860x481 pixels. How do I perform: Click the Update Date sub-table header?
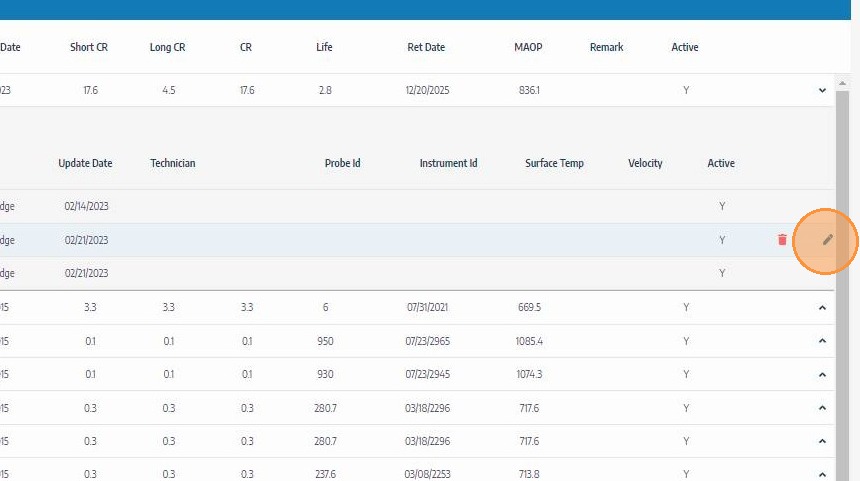85,163
